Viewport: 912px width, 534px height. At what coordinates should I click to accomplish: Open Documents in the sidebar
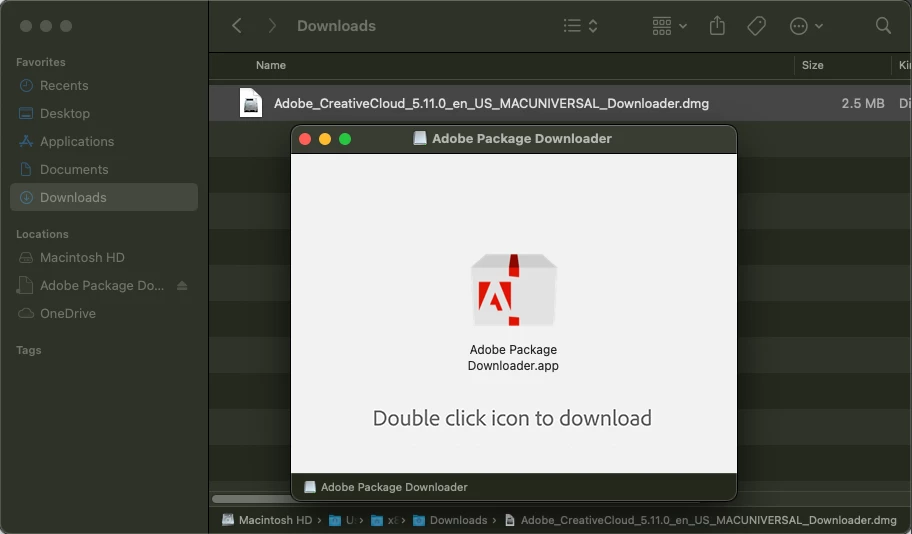104,169
